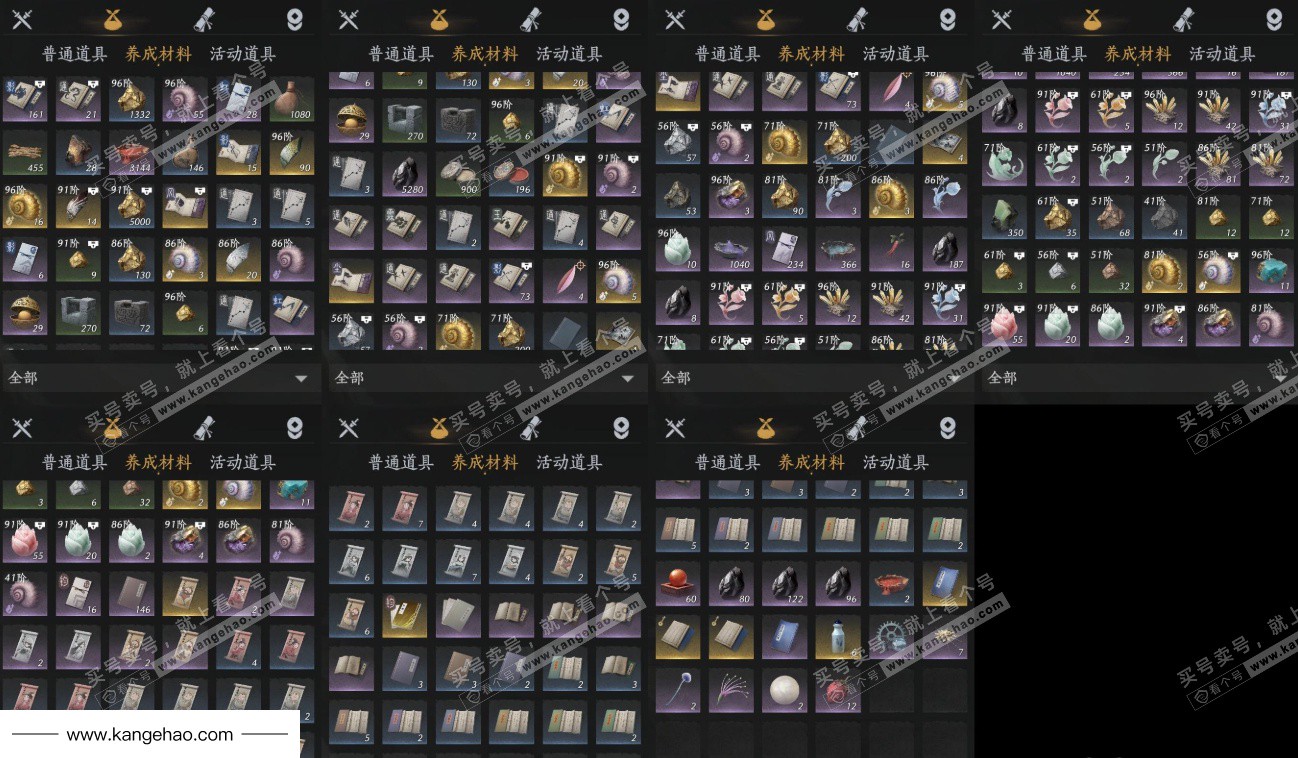Viewport: 1298px width, 758px height.
Task: Select the black ore stack of 5280
Action: click(x=404, y=172)
